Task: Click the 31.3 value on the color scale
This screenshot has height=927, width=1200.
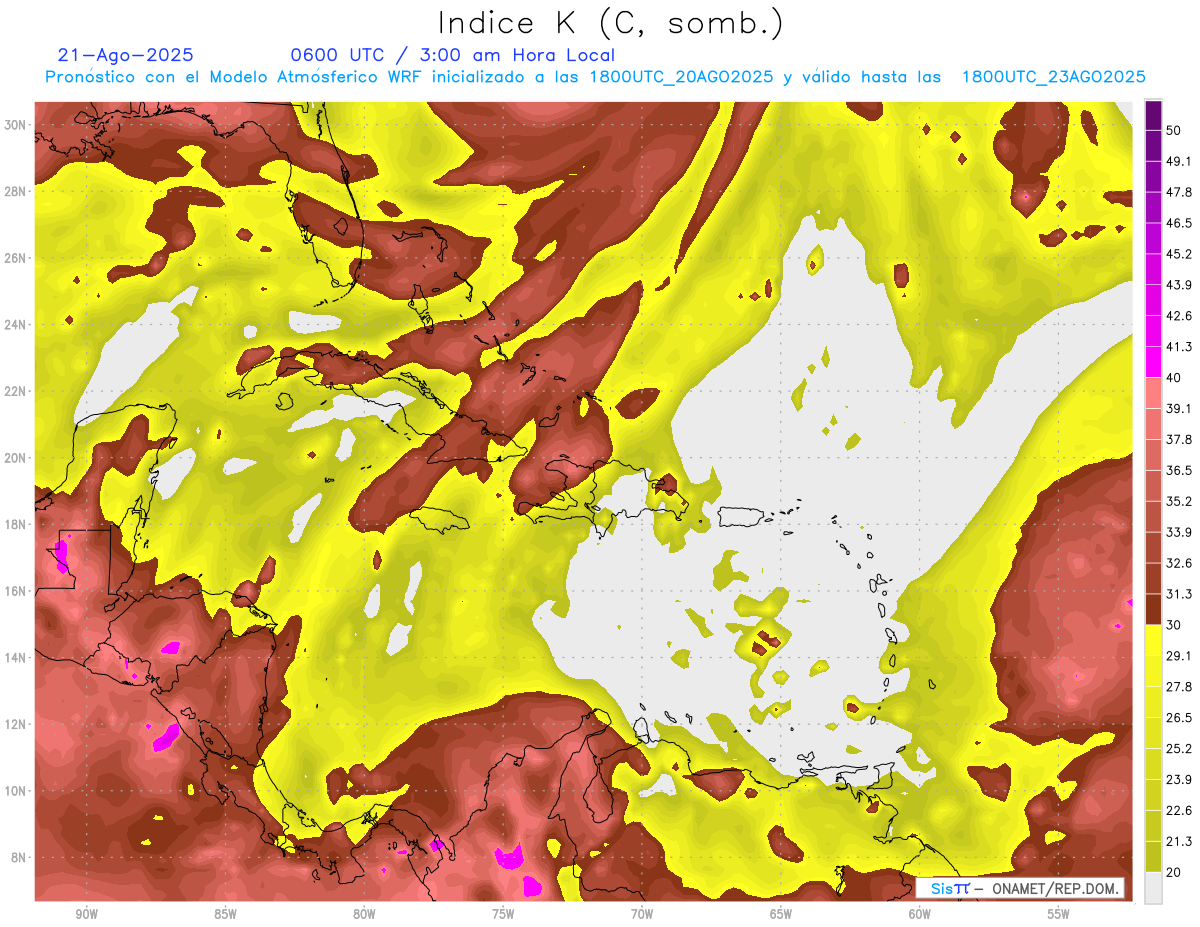Action: (1178, 594)
